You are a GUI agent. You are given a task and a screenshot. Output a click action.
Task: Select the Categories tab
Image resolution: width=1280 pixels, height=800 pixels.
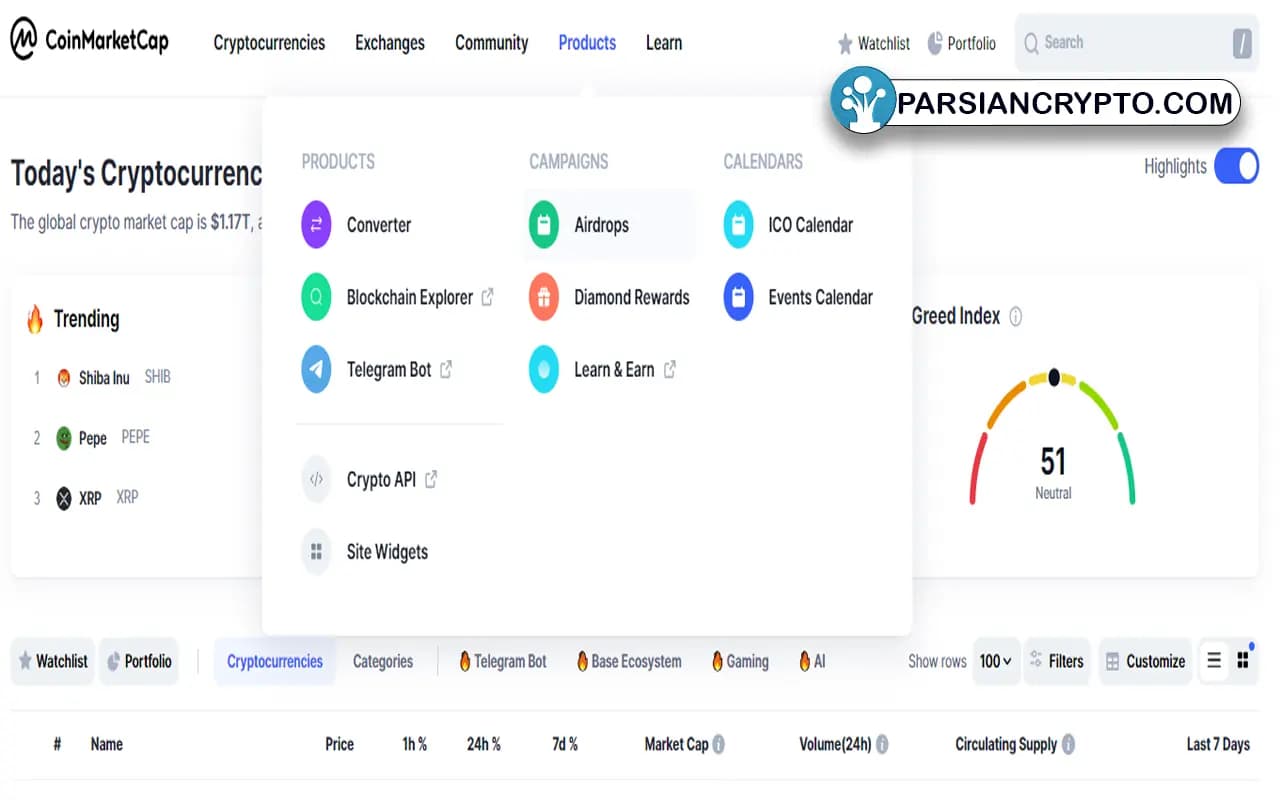coord(383,661)
